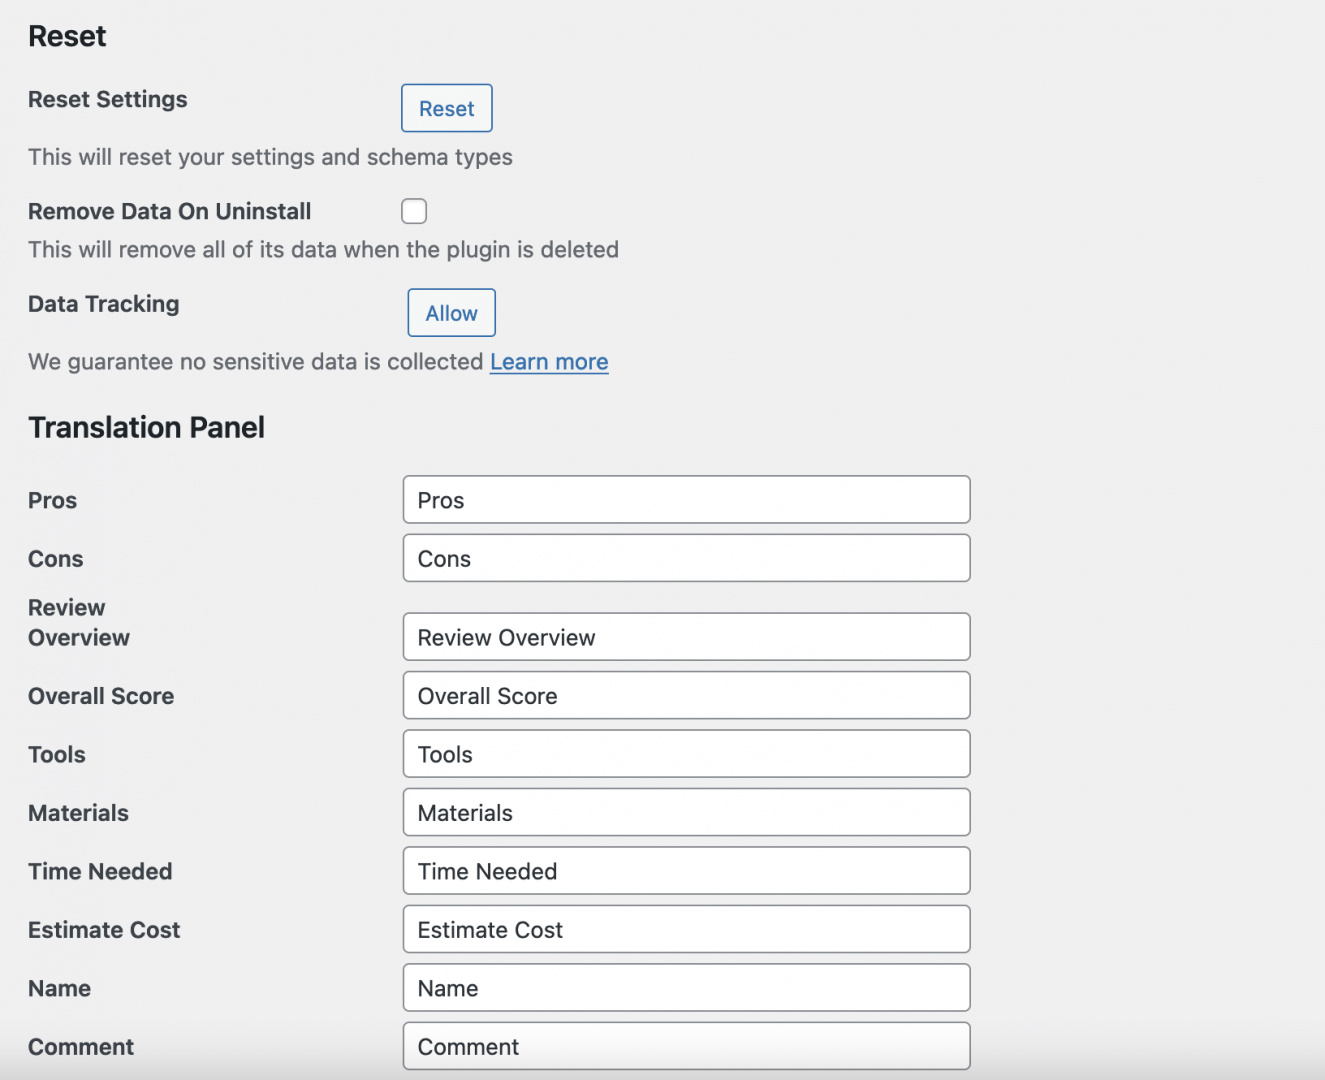Allow data tracking button
The image size is (1325, 1080).
(451, 313)
